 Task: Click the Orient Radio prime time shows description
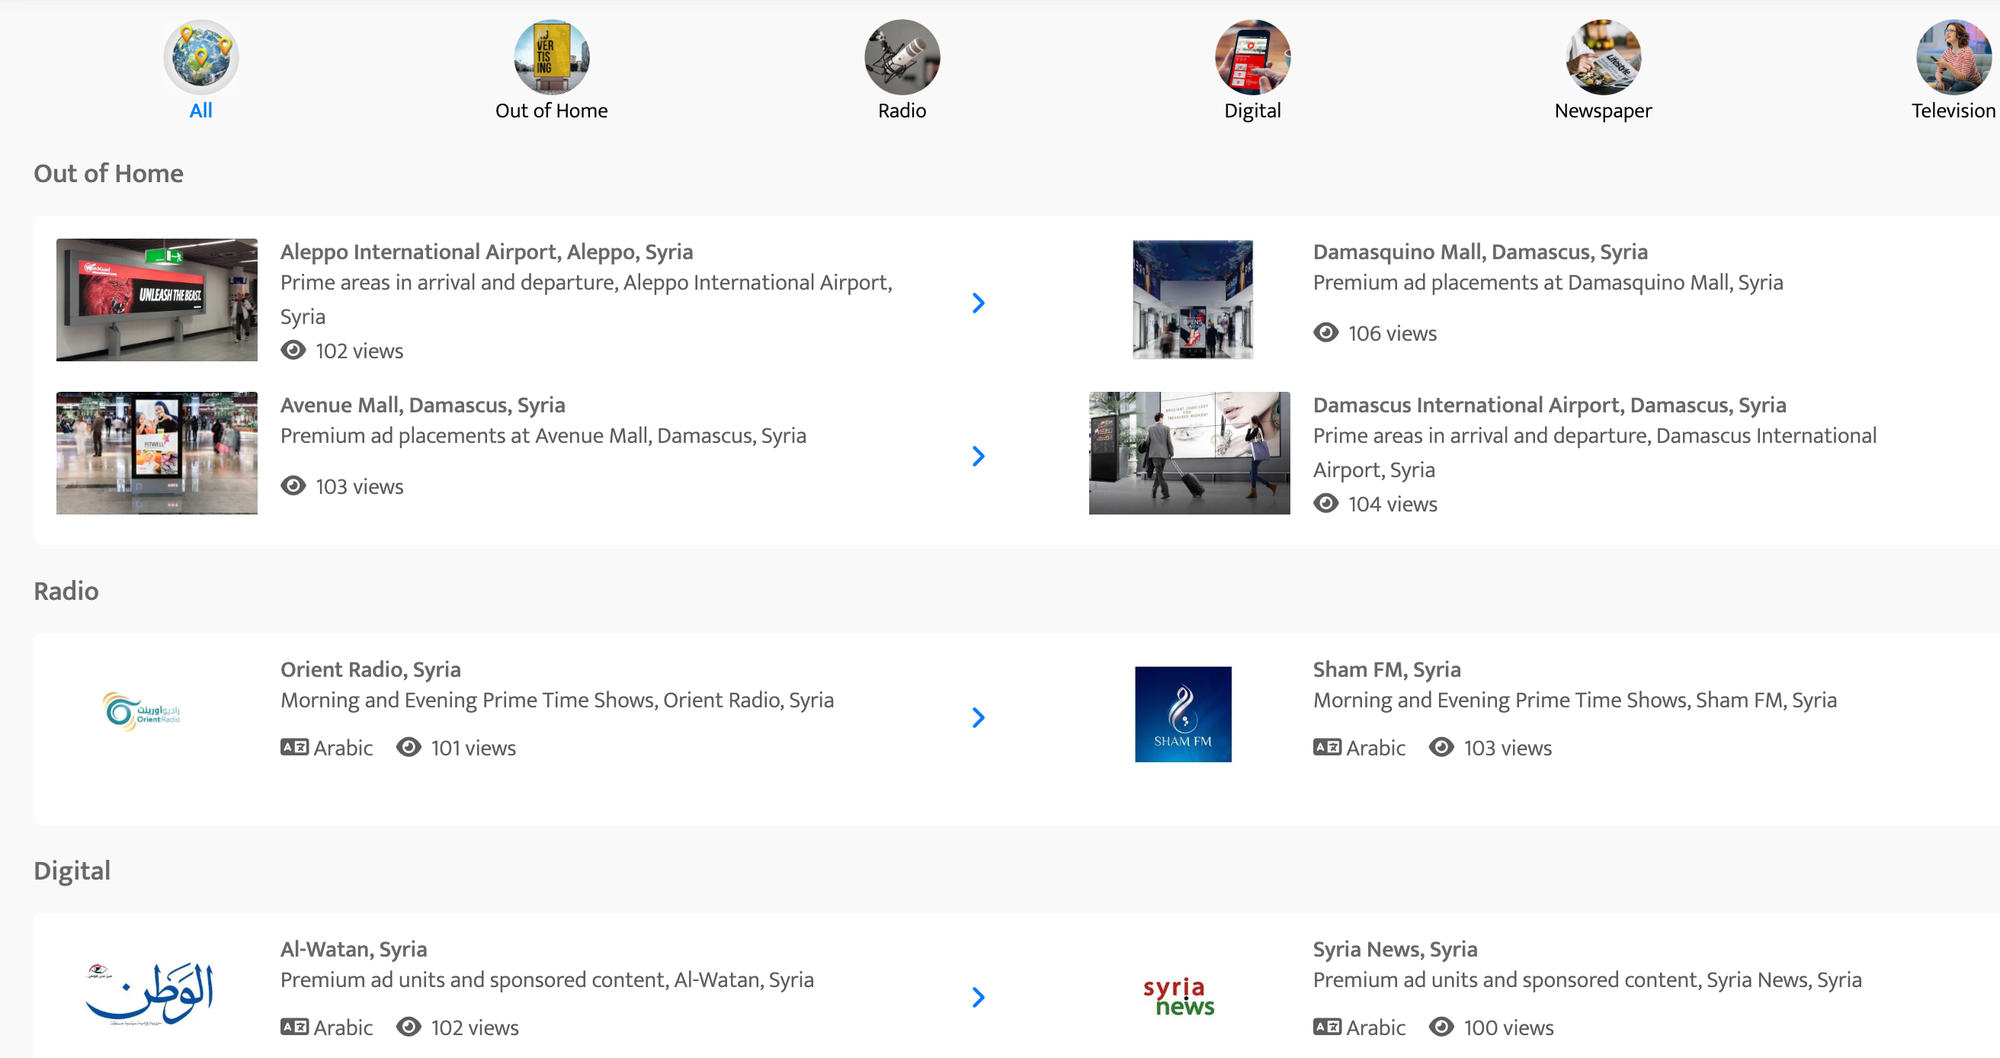click(x=557, y=700)
